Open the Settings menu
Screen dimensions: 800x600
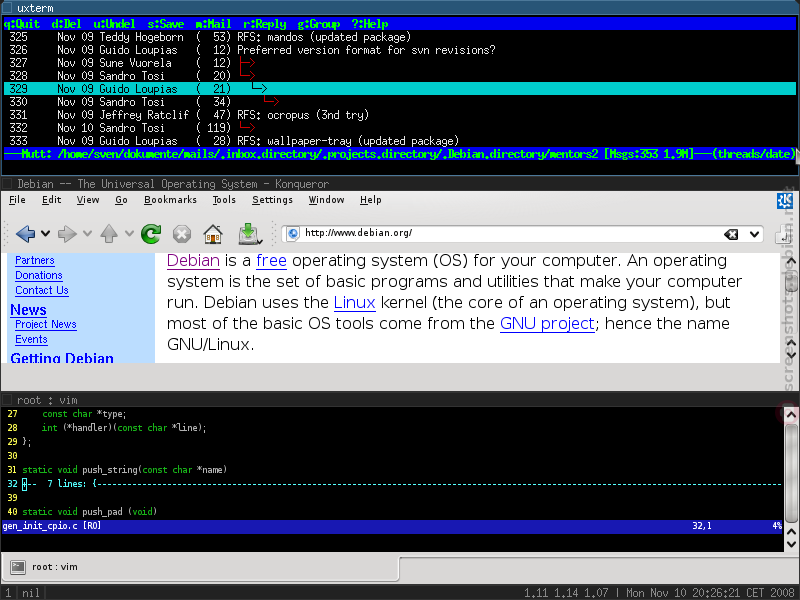tap(272, 200)
